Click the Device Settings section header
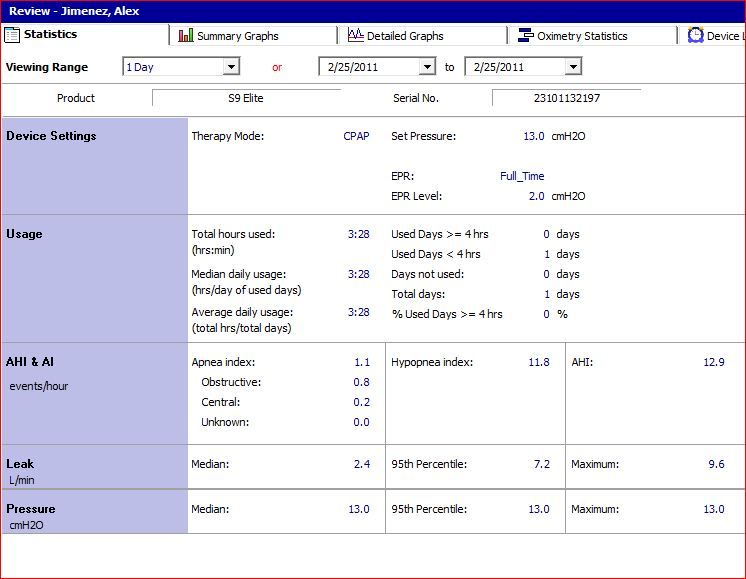The image size is (746, 579). pyautogui.click(x=51, y=136)
